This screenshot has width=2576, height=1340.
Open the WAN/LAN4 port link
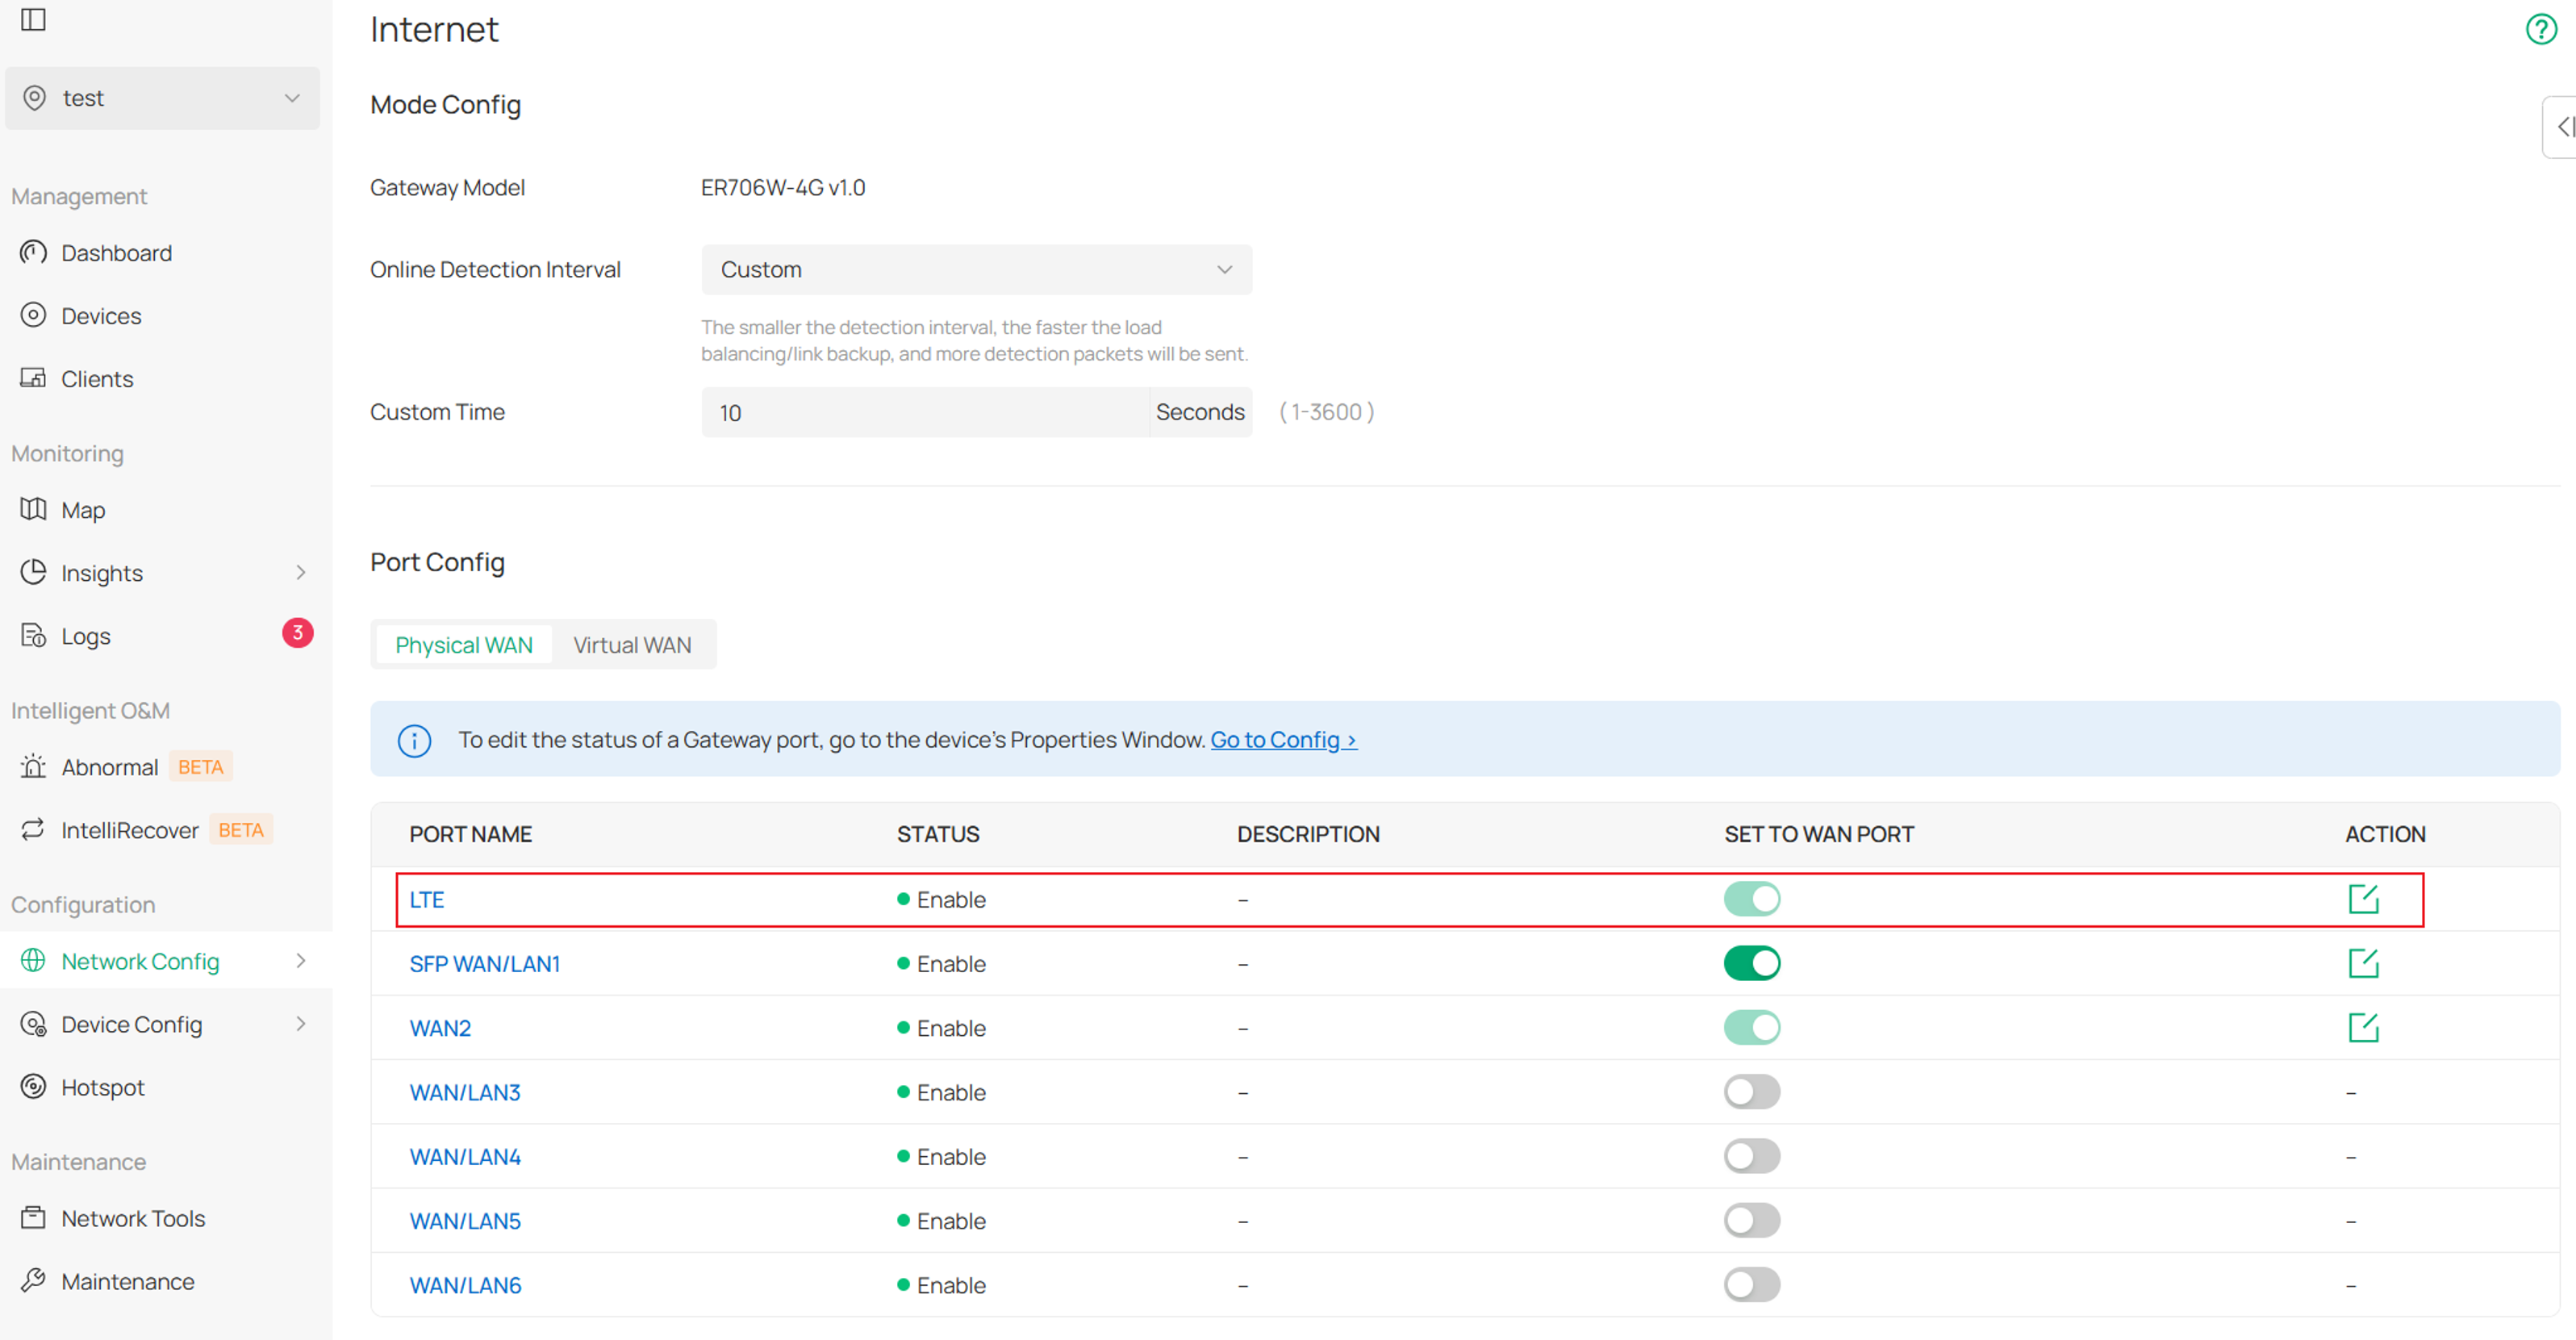[465, 1157]
